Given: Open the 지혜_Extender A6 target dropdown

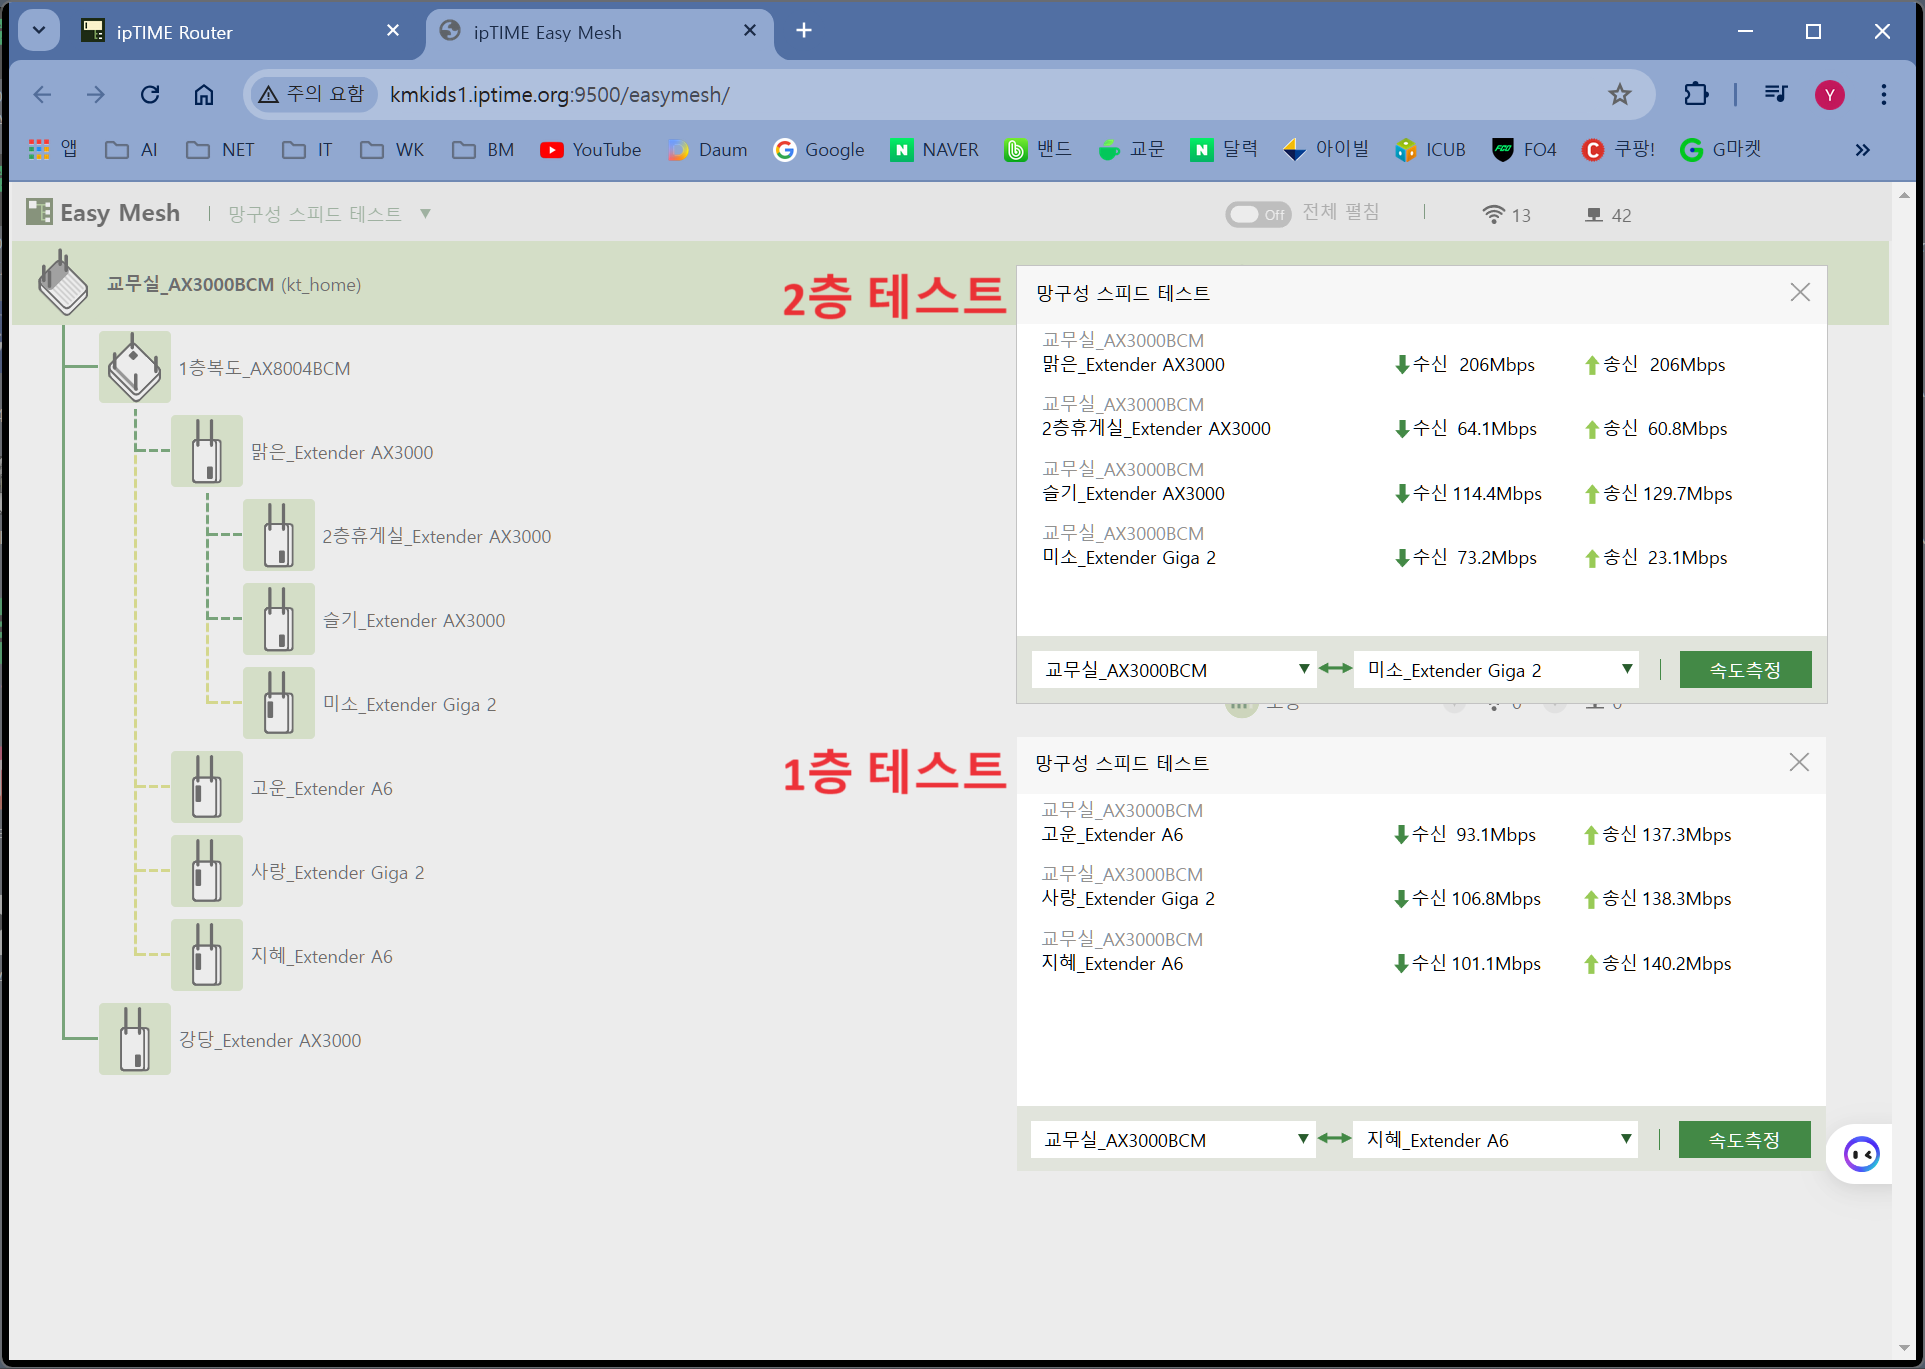Looking at the screenshot, I should [1496, 1140].
